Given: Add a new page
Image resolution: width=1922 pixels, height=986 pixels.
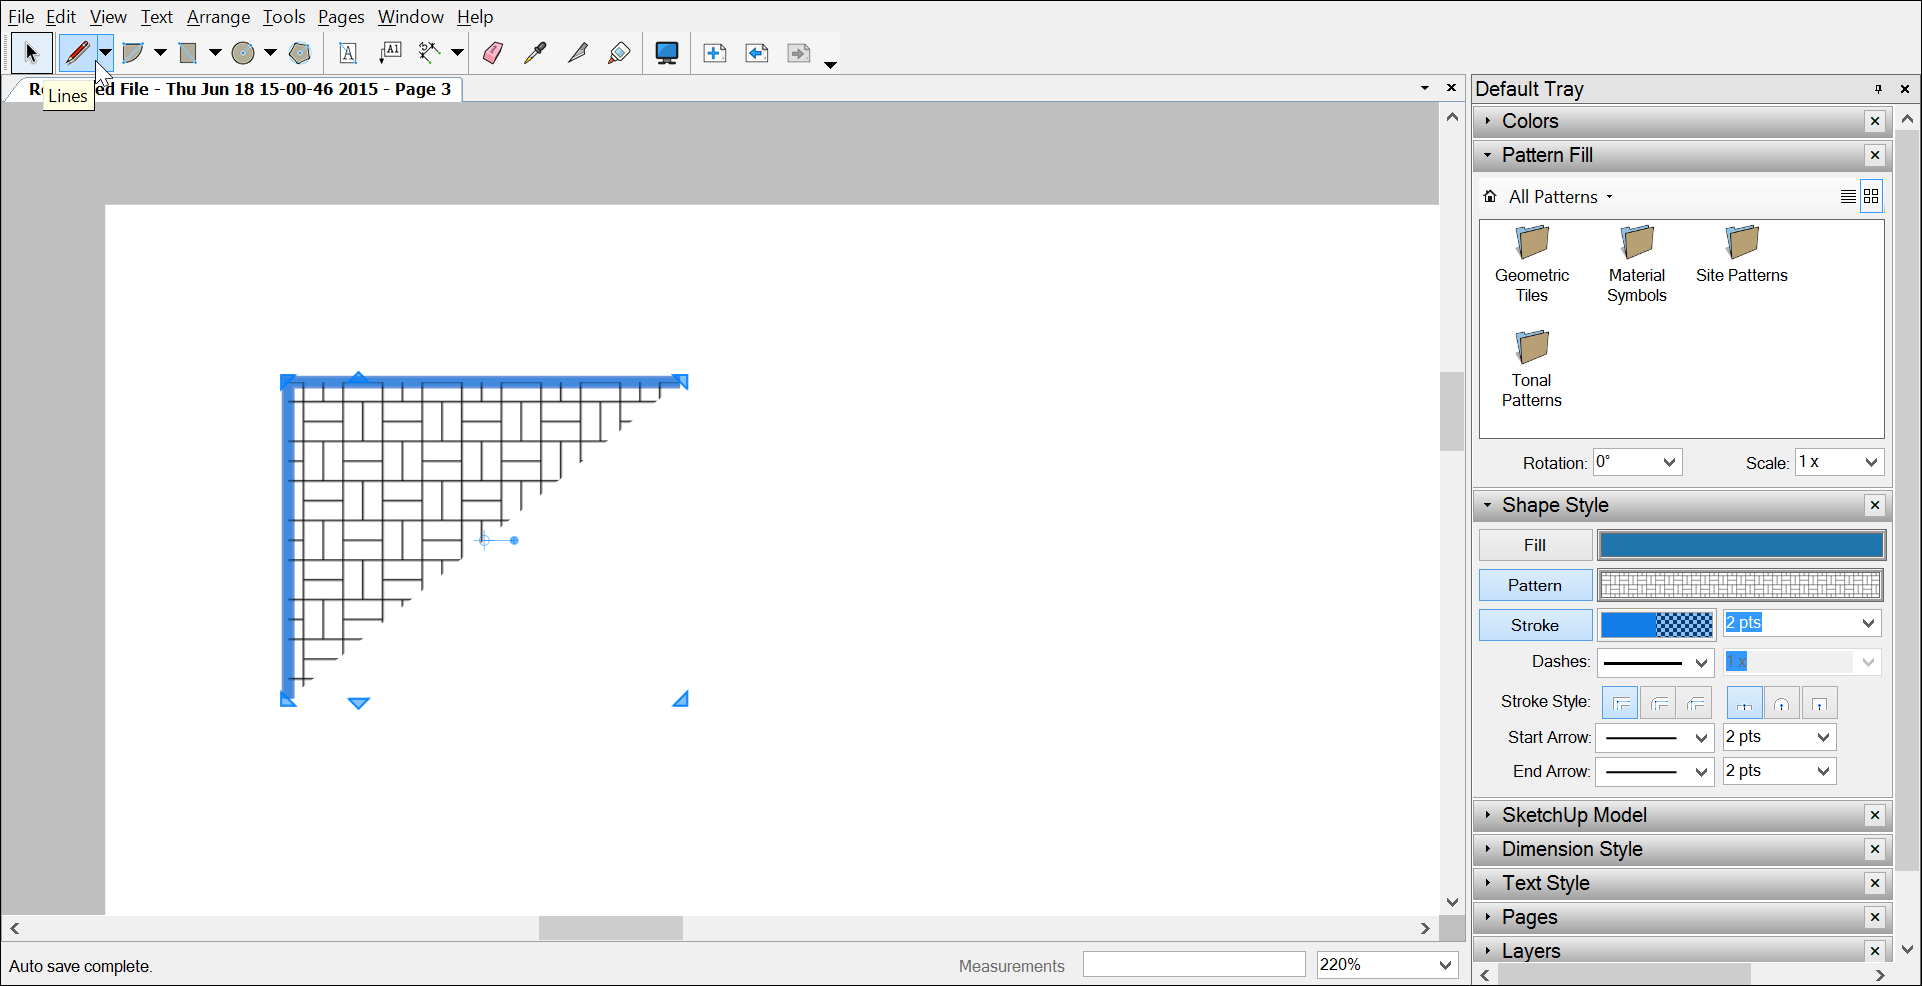Looking at the screenshot, I should (716, 53).
